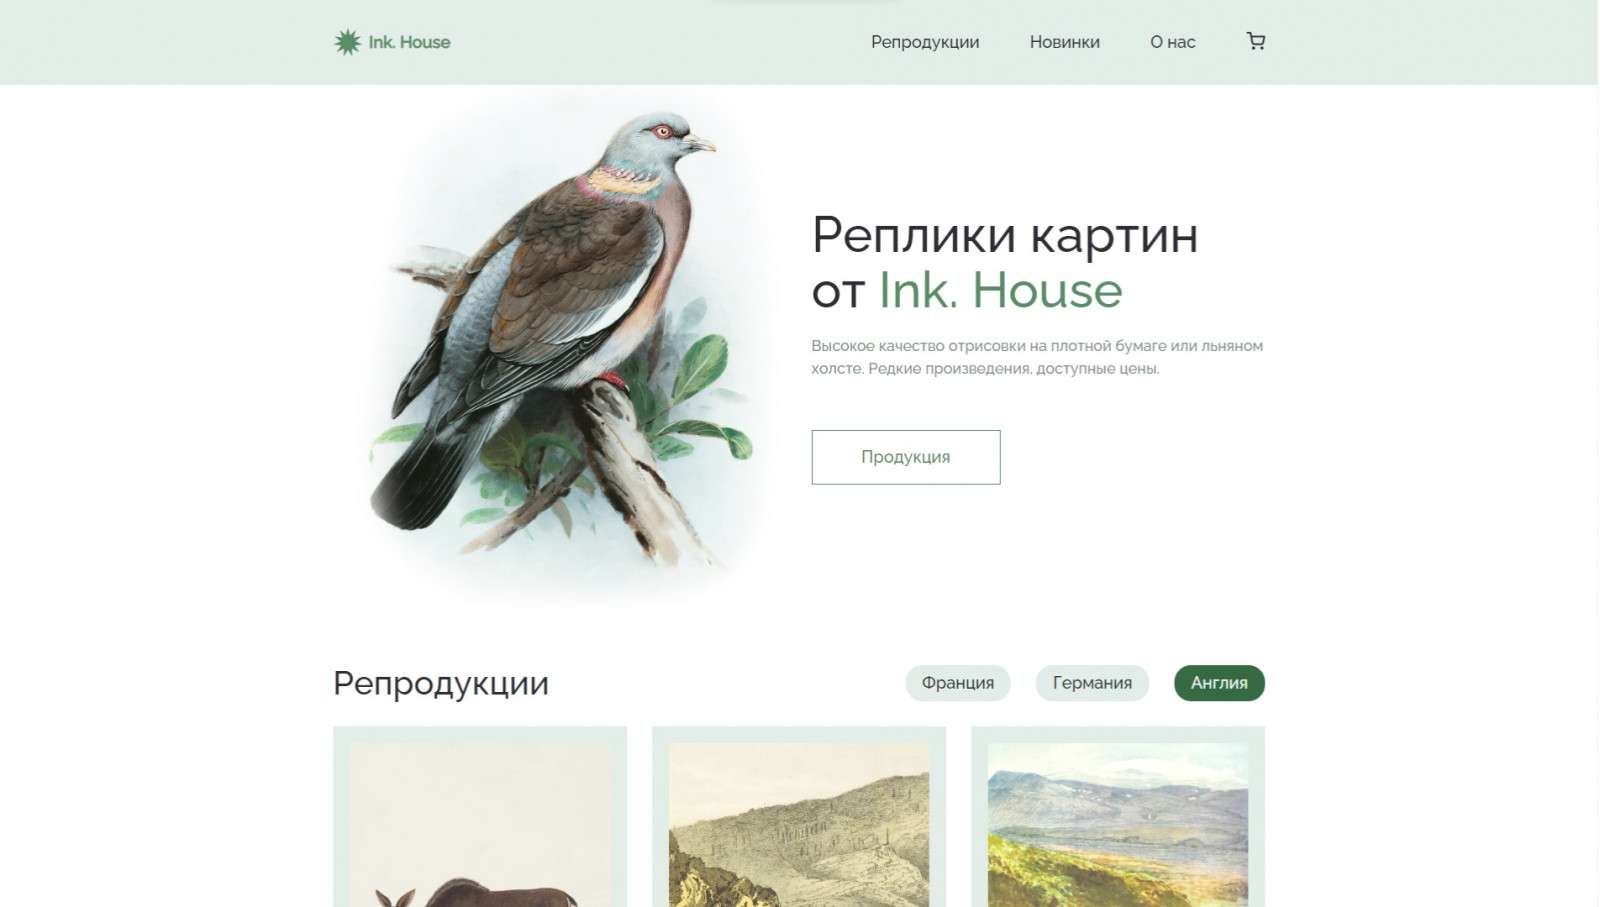Click the Продукция button

click(906, 457)
